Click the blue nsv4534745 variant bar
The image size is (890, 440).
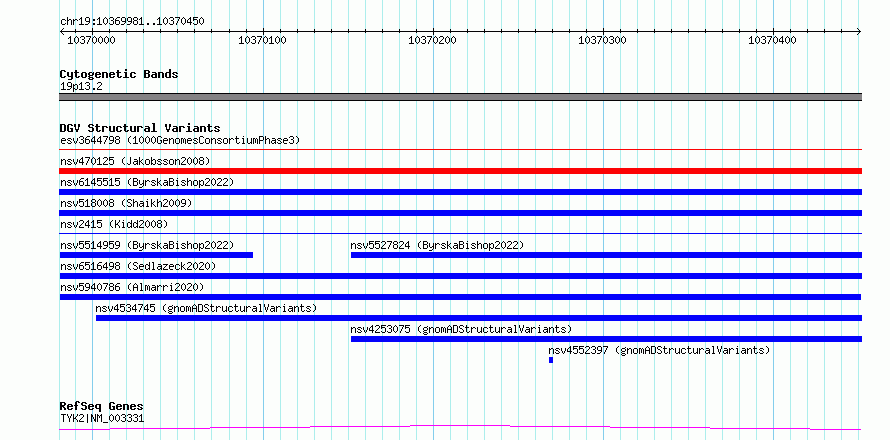pos(478,318)
